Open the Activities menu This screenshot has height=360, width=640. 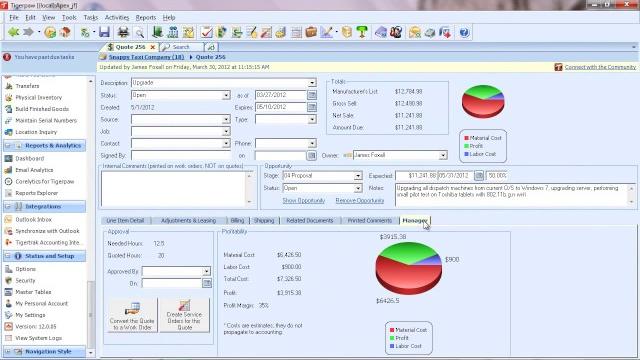(117, 18)
